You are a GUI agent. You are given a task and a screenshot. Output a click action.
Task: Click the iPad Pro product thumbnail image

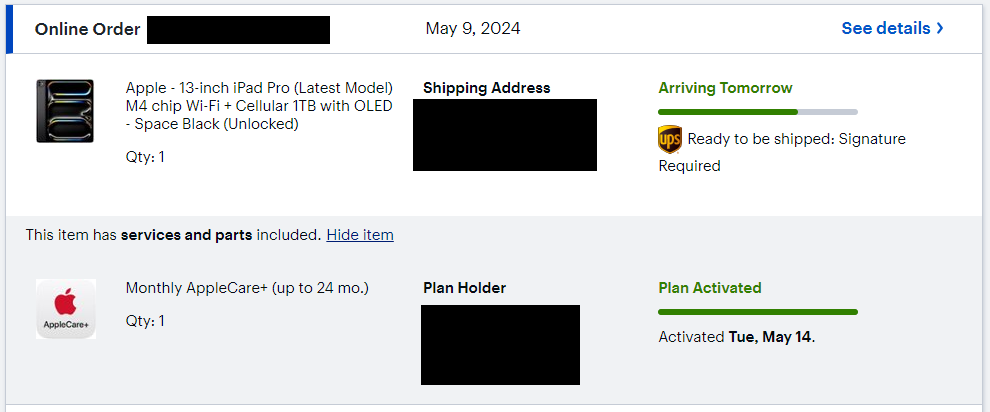click(x=65, y=111)
